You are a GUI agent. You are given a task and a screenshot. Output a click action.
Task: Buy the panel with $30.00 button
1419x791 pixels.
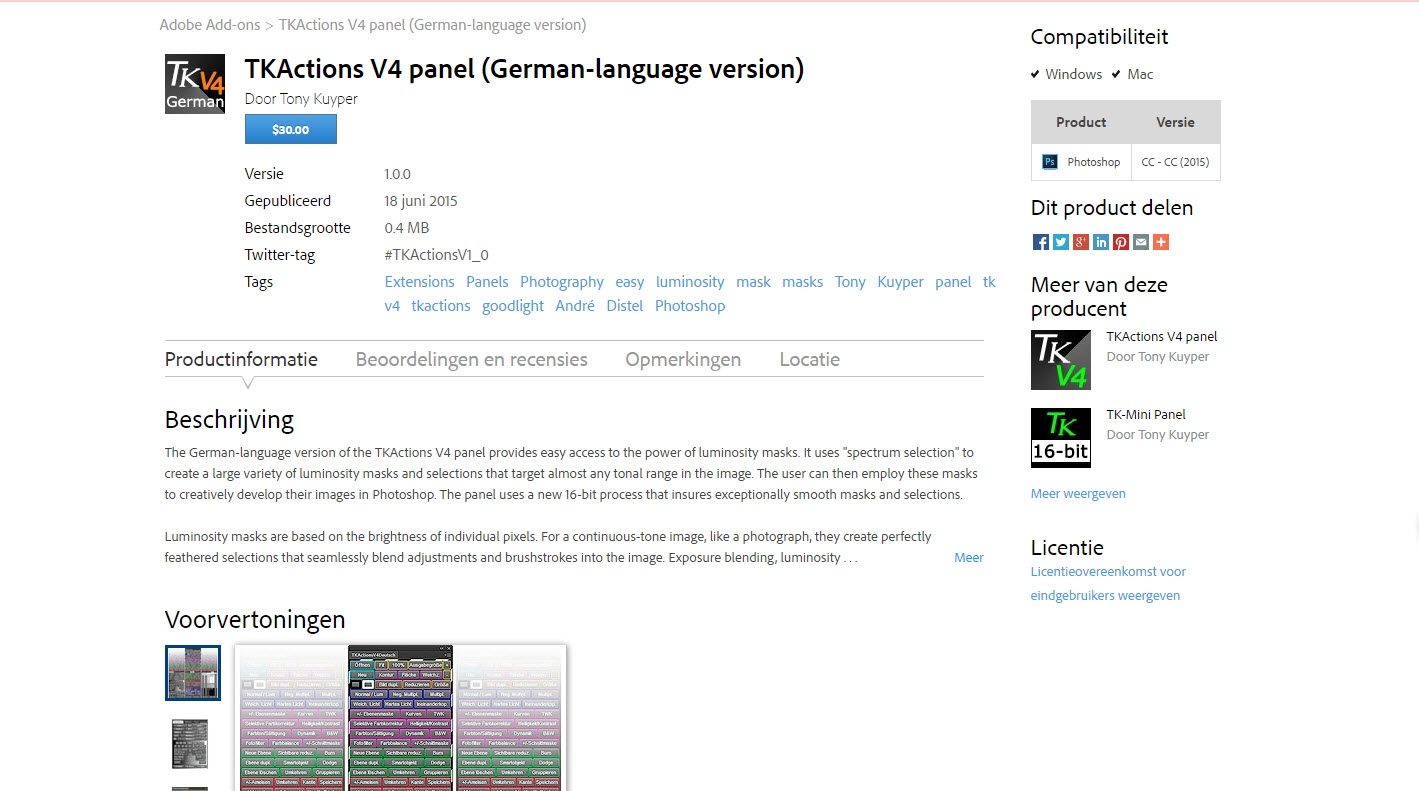[x=290, y=129]
